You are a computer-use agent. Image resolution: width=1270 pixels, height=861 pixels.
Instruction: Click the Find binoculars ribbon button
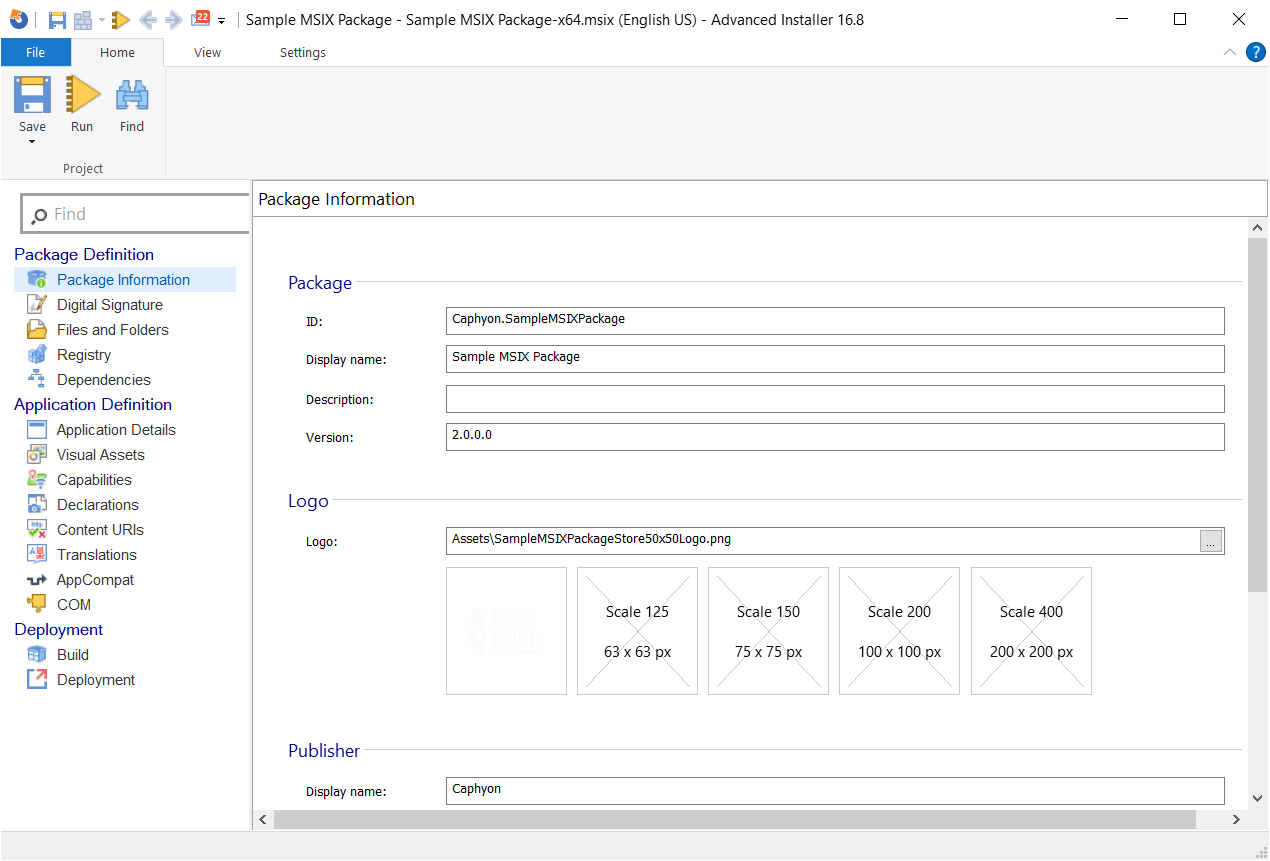(x=132, y=104)
